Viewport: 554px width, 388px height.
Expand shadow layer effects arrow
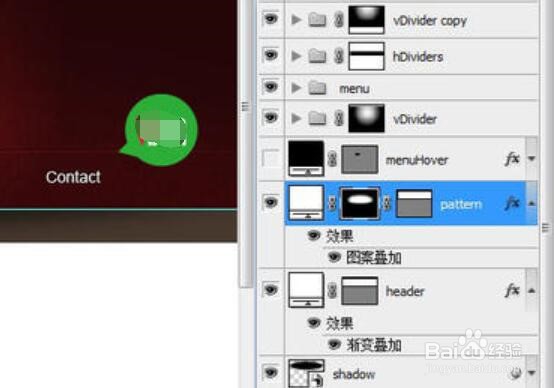click(532, 372)
